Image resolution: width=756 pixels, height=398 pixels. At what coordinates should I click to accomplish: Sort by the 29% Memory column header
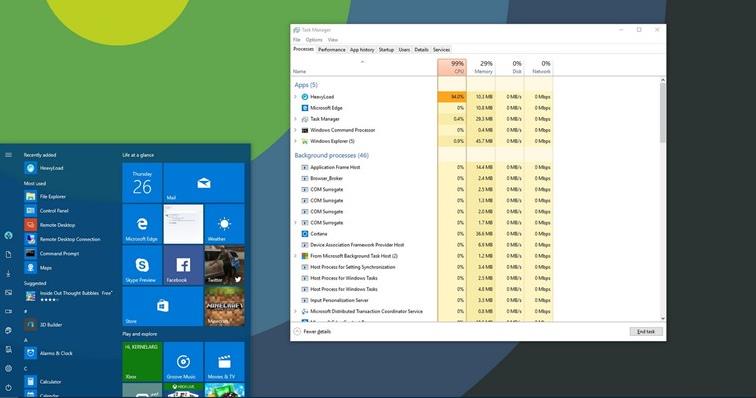pos(481,68)
